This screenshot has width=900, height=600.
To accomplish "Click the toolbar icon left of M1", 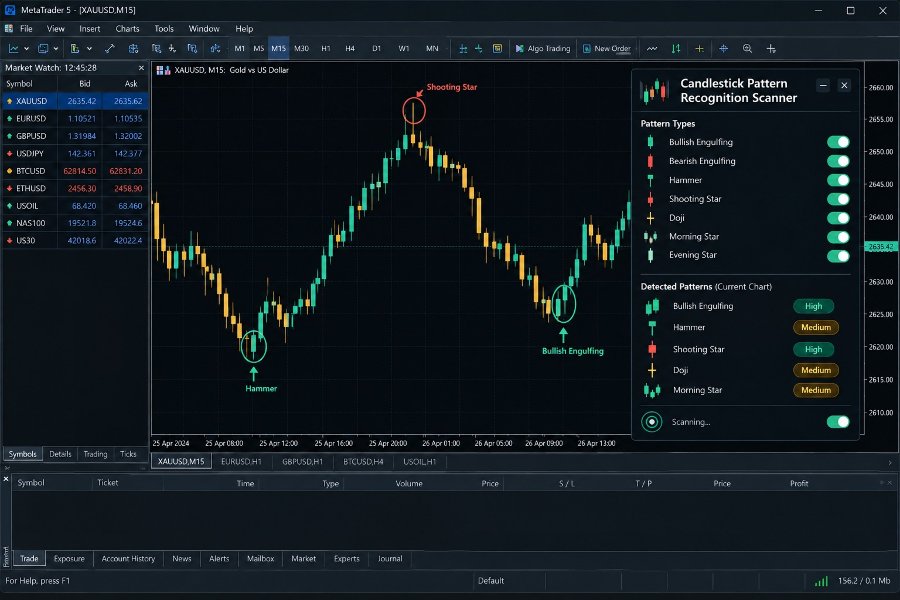I will [x=215, y=49].
